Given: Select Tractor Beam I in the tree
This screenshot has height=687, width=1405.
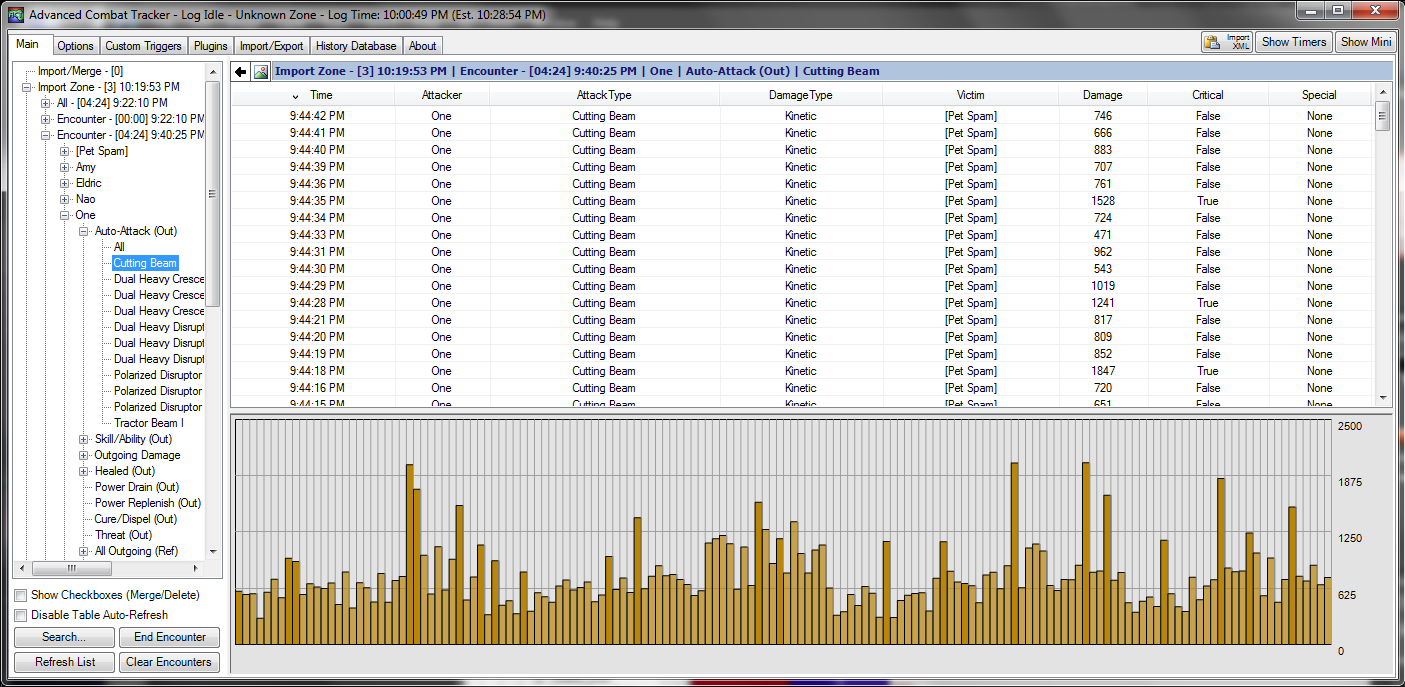Looking at the screenshot, I should pyautogui.click(x=148, y=423).
